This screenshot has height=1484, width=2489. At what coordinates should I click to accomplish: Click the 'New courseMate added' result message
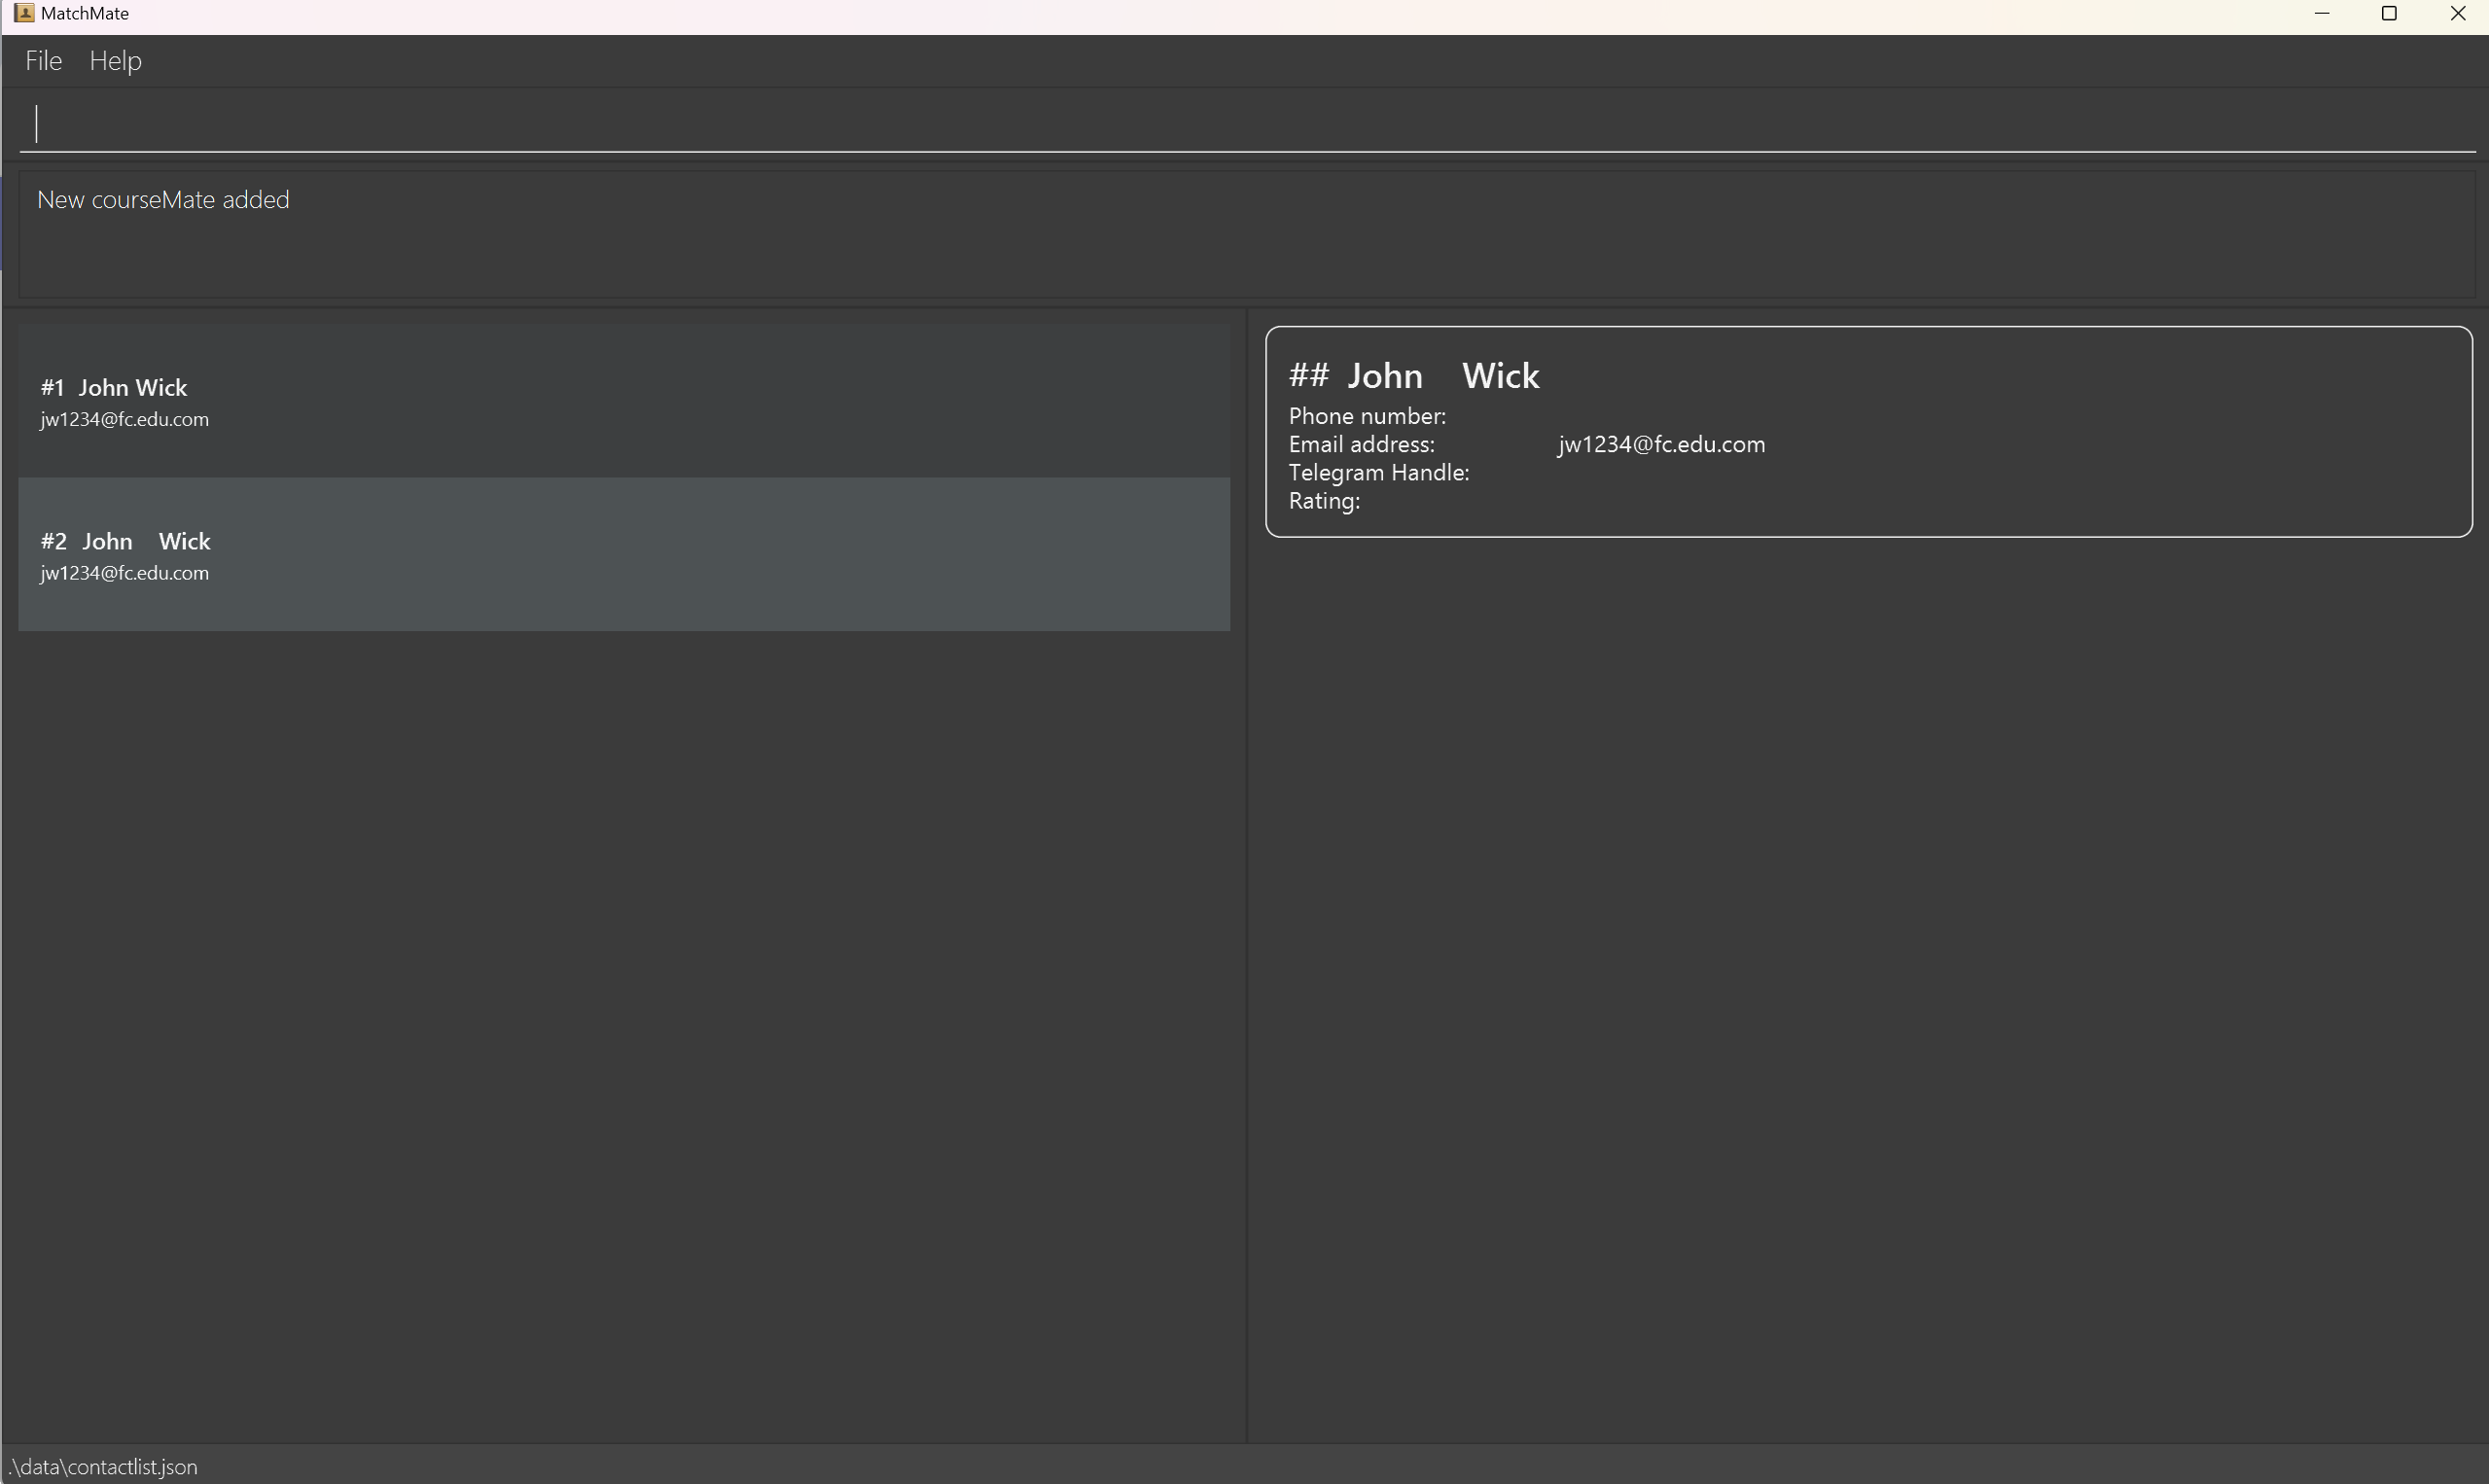[163, 200]
